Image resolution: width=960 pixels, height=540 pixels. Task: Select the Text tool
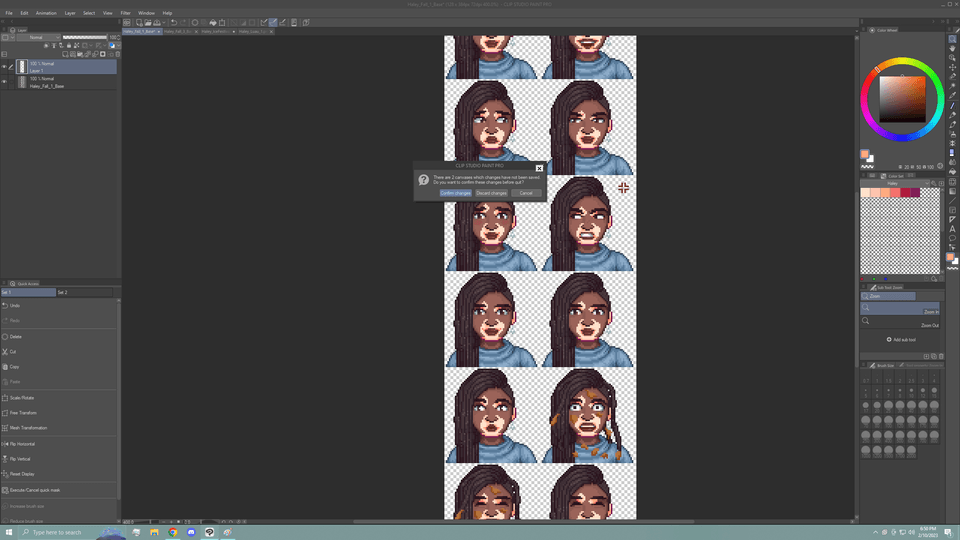pos(953,228)
